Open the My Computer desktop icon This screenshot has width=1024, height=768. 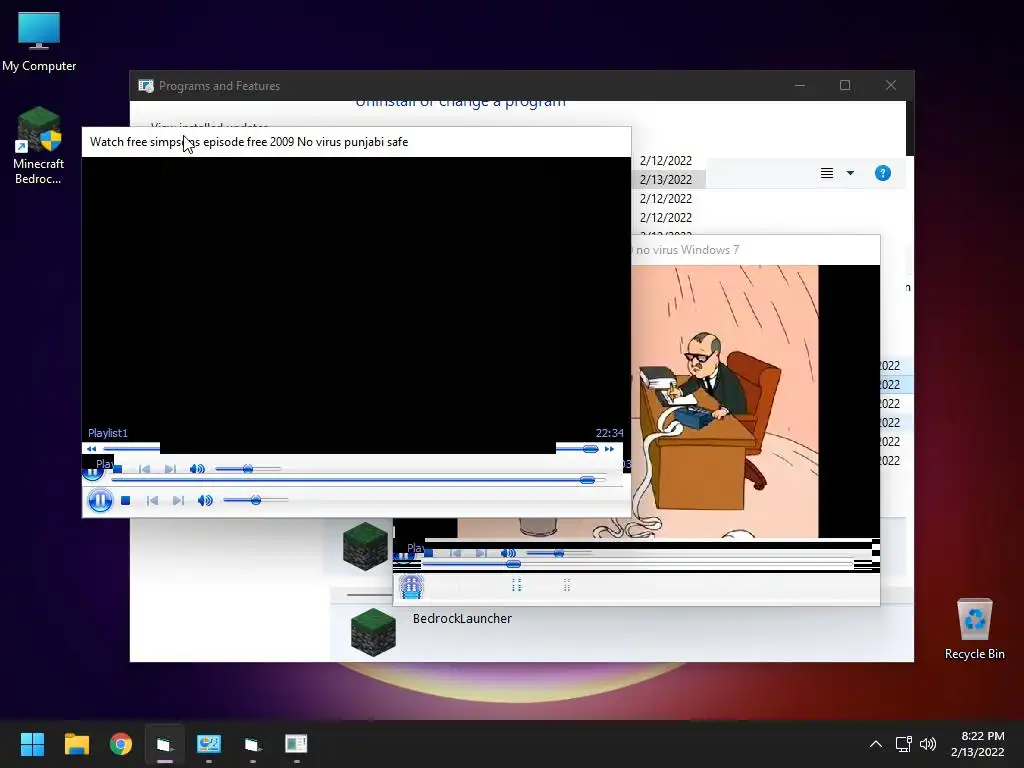pyautogui.click(x=39, y=40)
